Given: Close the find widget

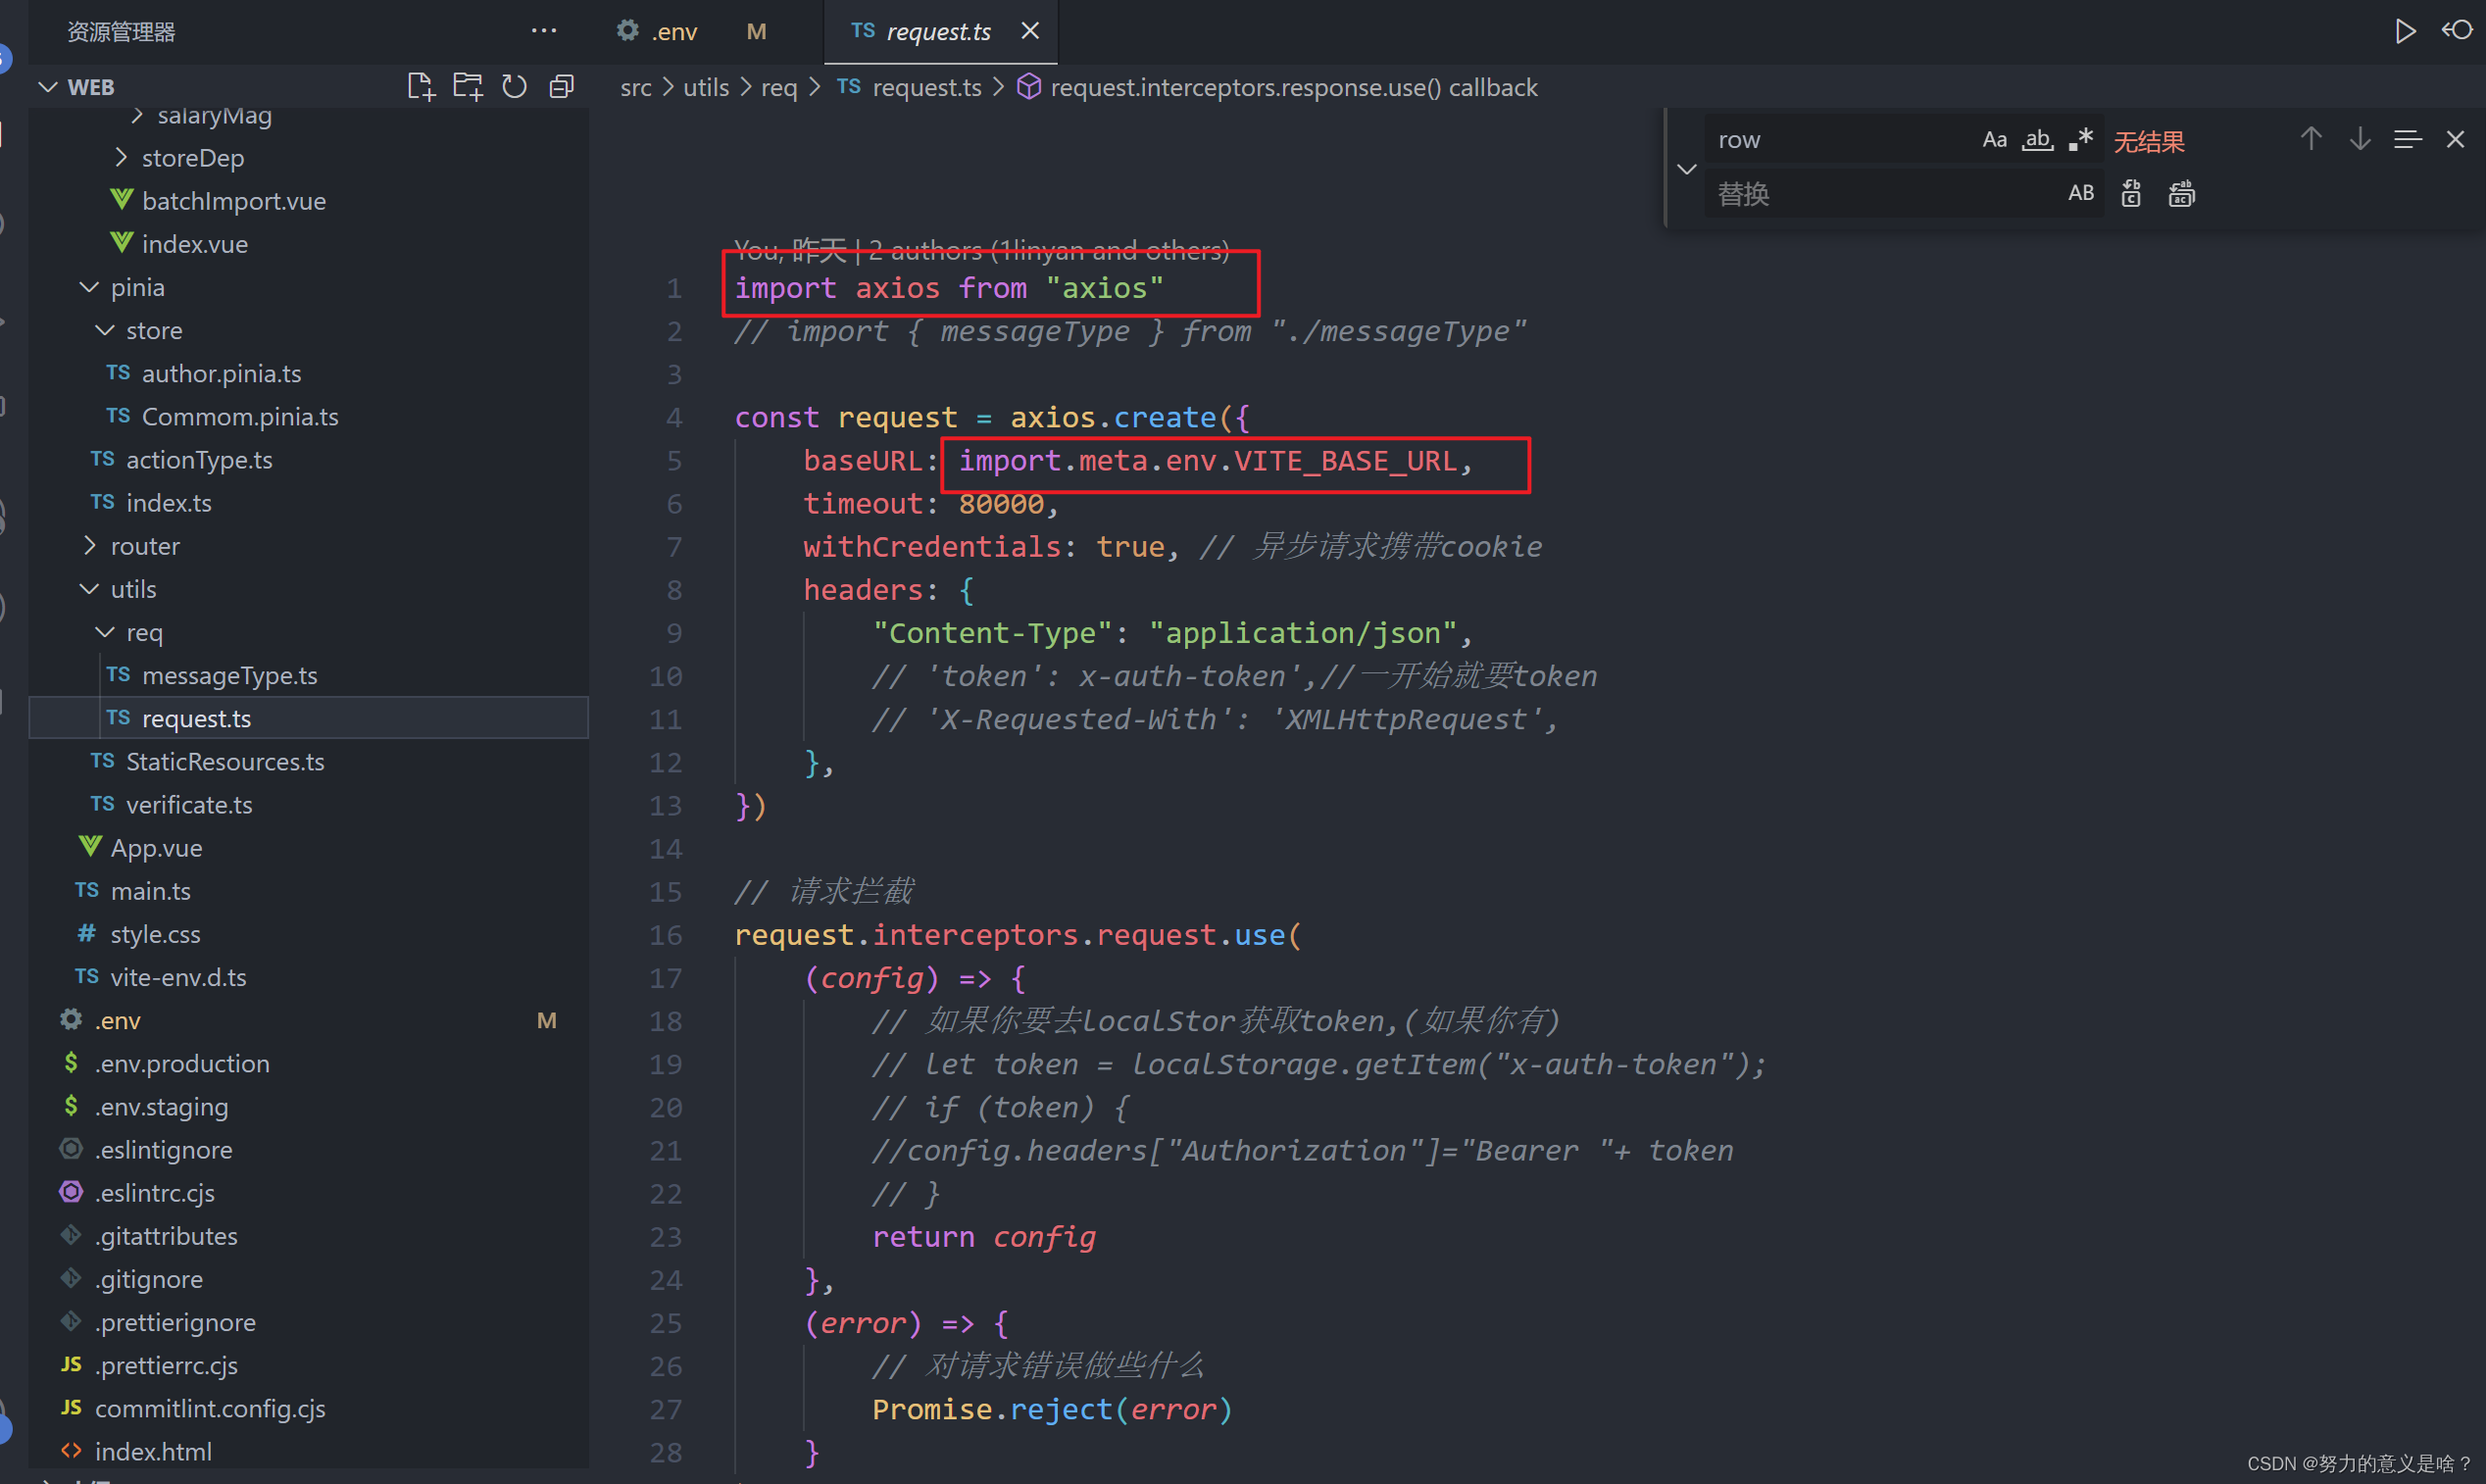Looking at the screenshot, I should (x=2455, y=139).
